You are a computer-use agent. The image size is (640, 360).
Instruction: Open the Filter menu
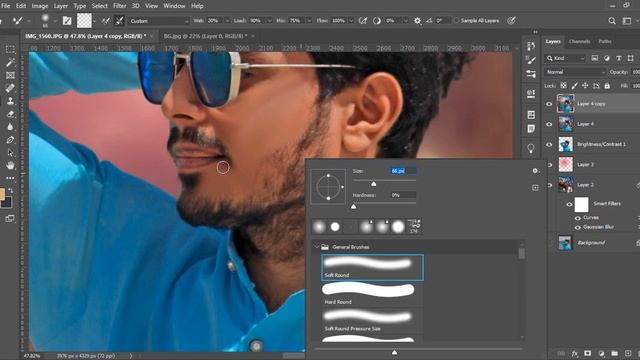pos(120,6)
